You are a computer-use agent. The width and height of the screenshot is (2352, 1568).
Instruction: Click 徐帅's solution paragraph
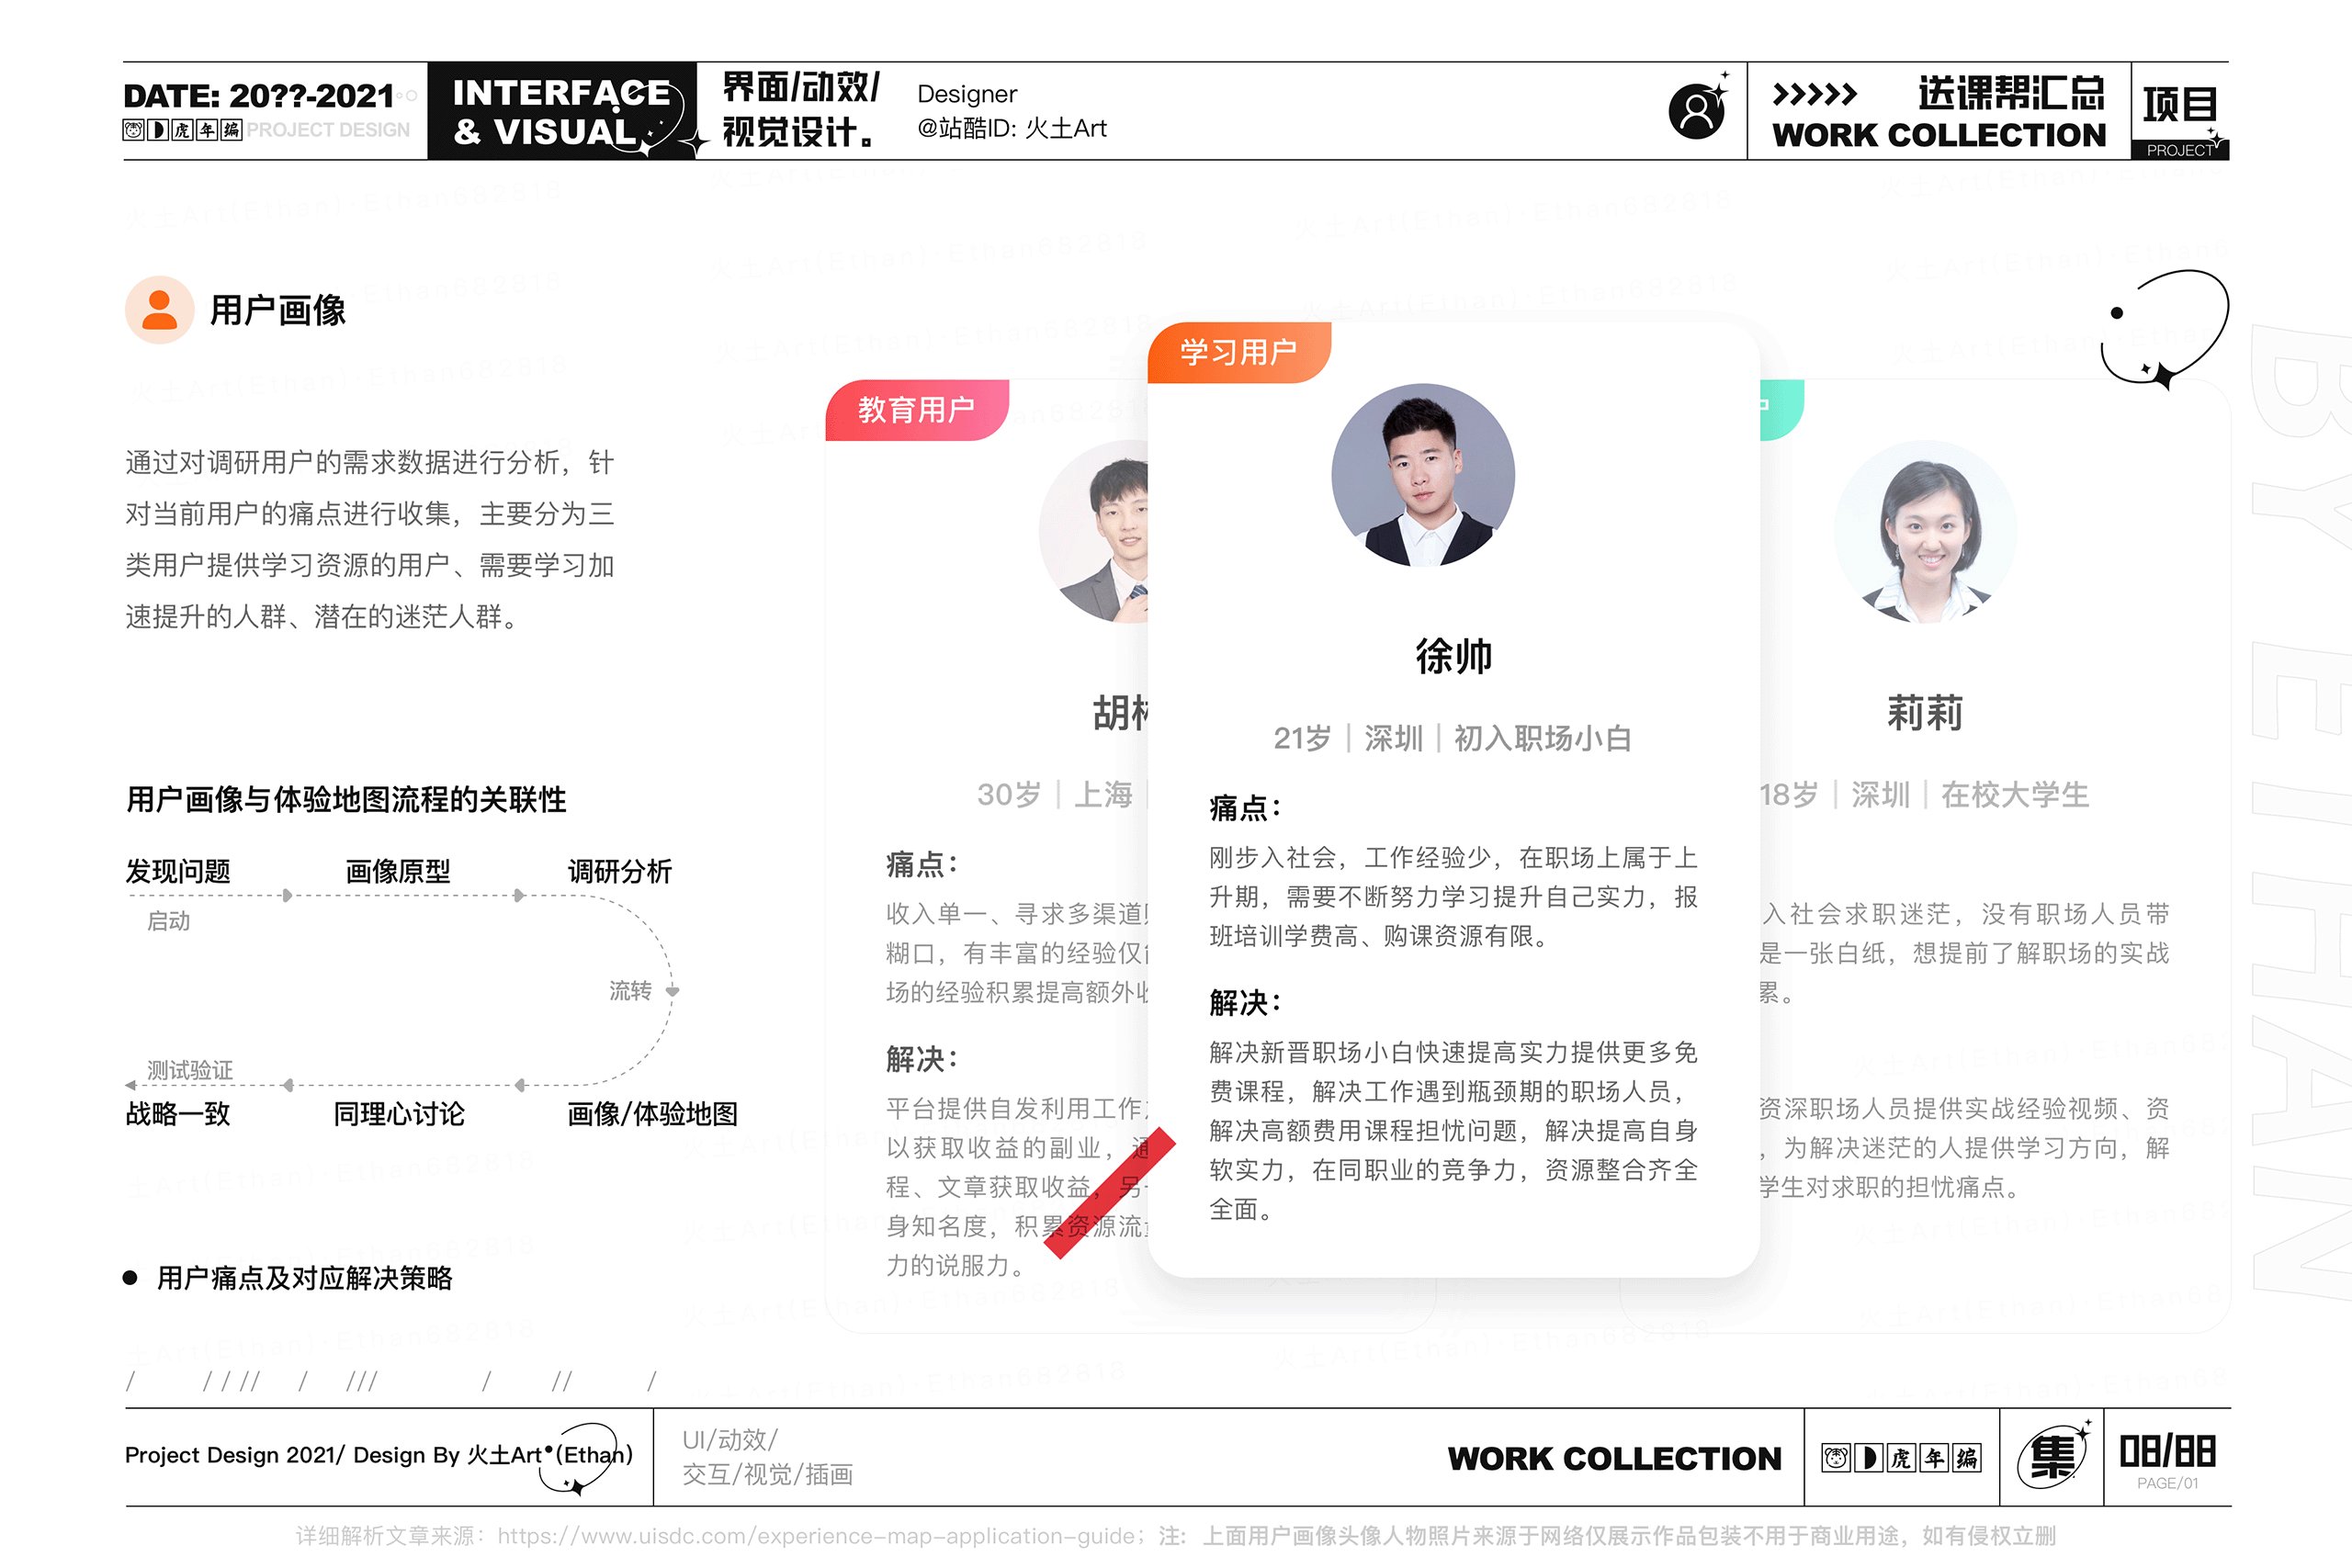coord(1453,1131)
